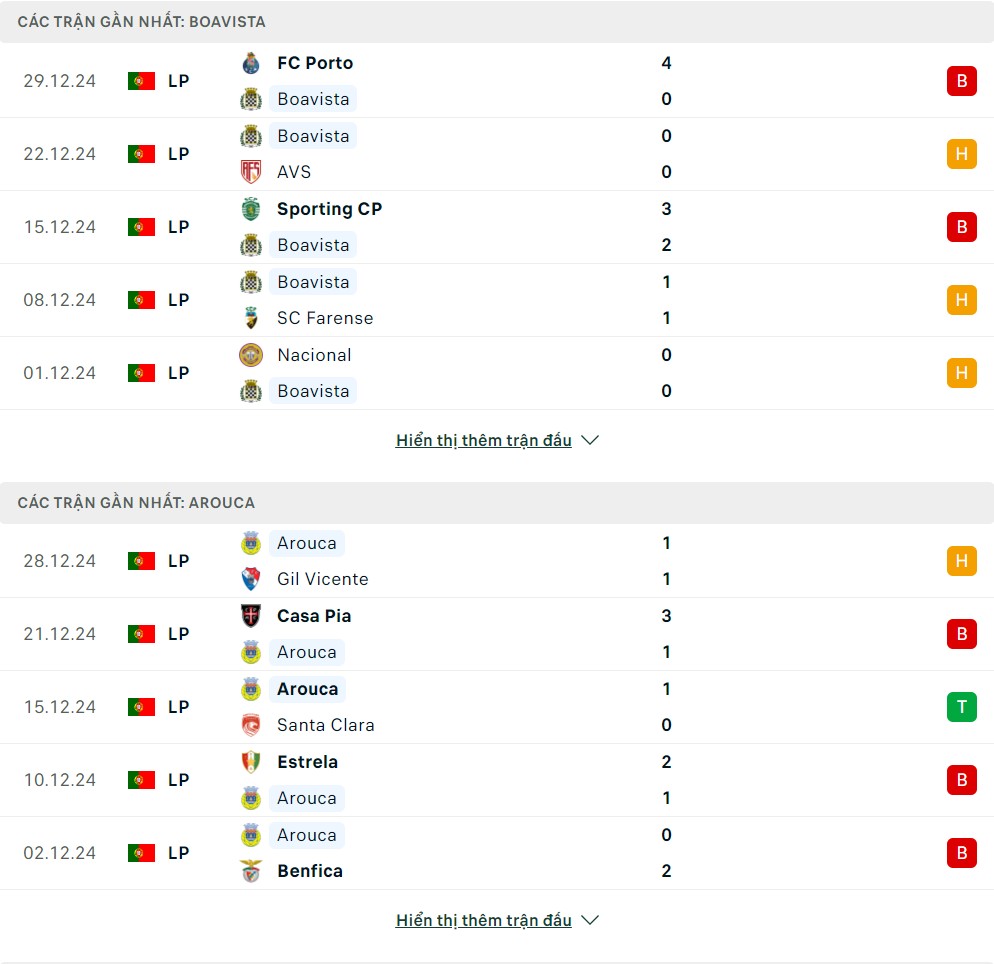Expand more Boavista matches chevron

pyautogui.click(x=590, y=440)
